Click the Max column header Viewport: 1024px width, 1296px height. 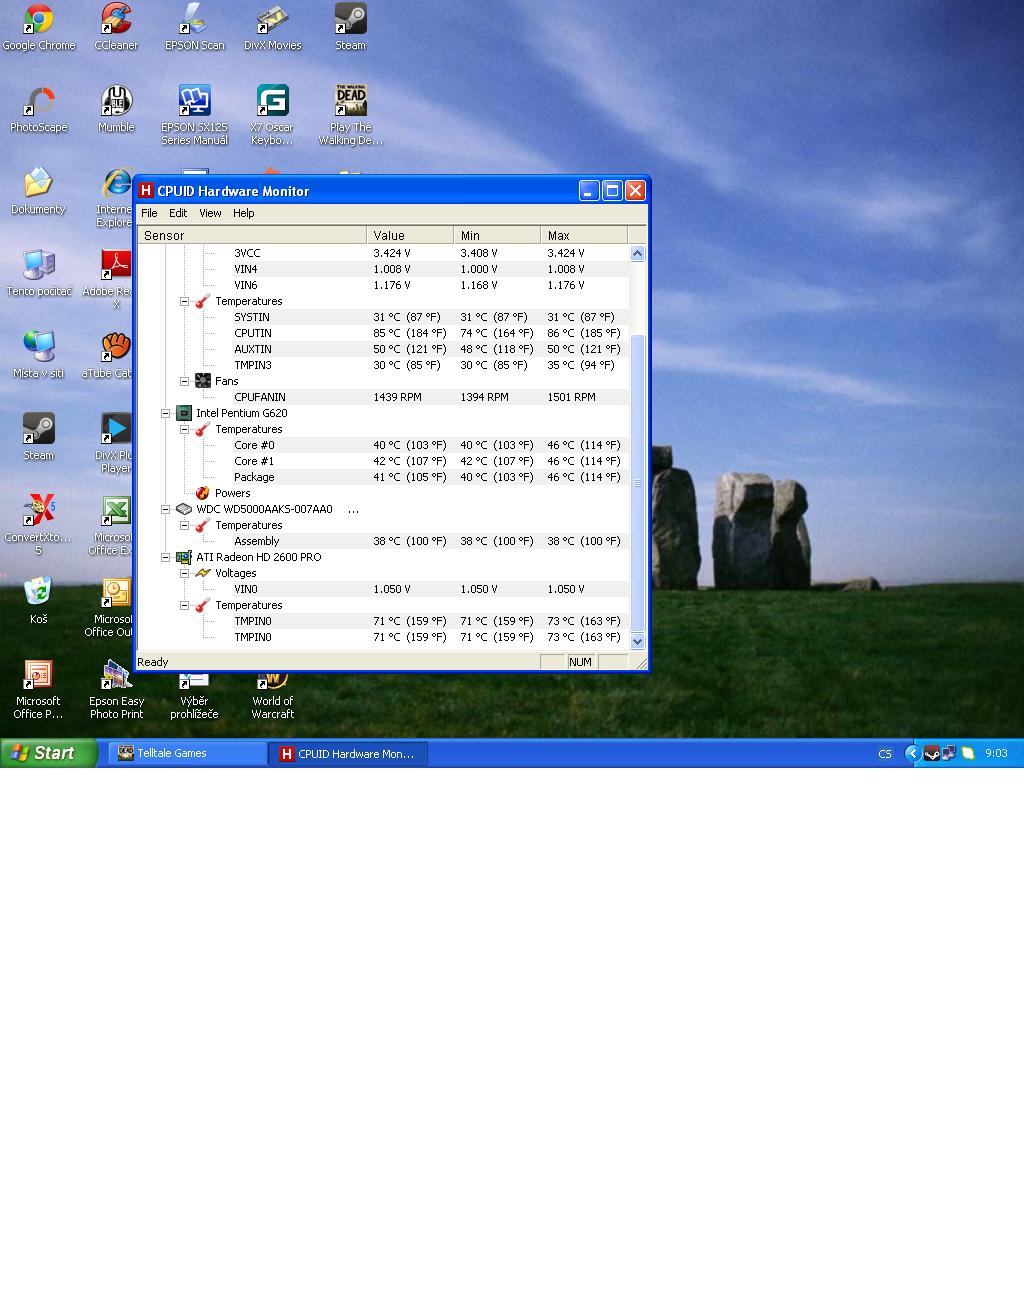click(x=584, y=235)
